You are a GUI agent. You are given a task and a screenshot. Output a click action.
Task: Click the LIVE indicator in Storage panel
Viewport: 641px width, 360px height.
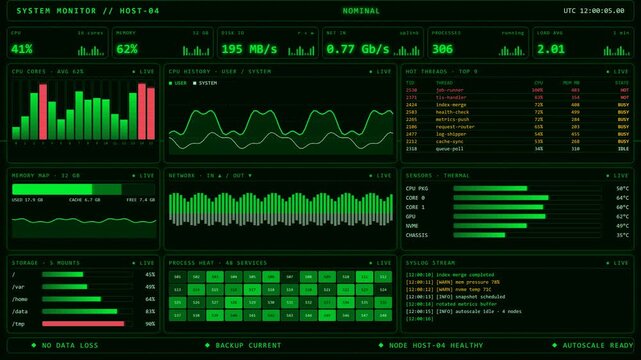[x=143, y=263]
